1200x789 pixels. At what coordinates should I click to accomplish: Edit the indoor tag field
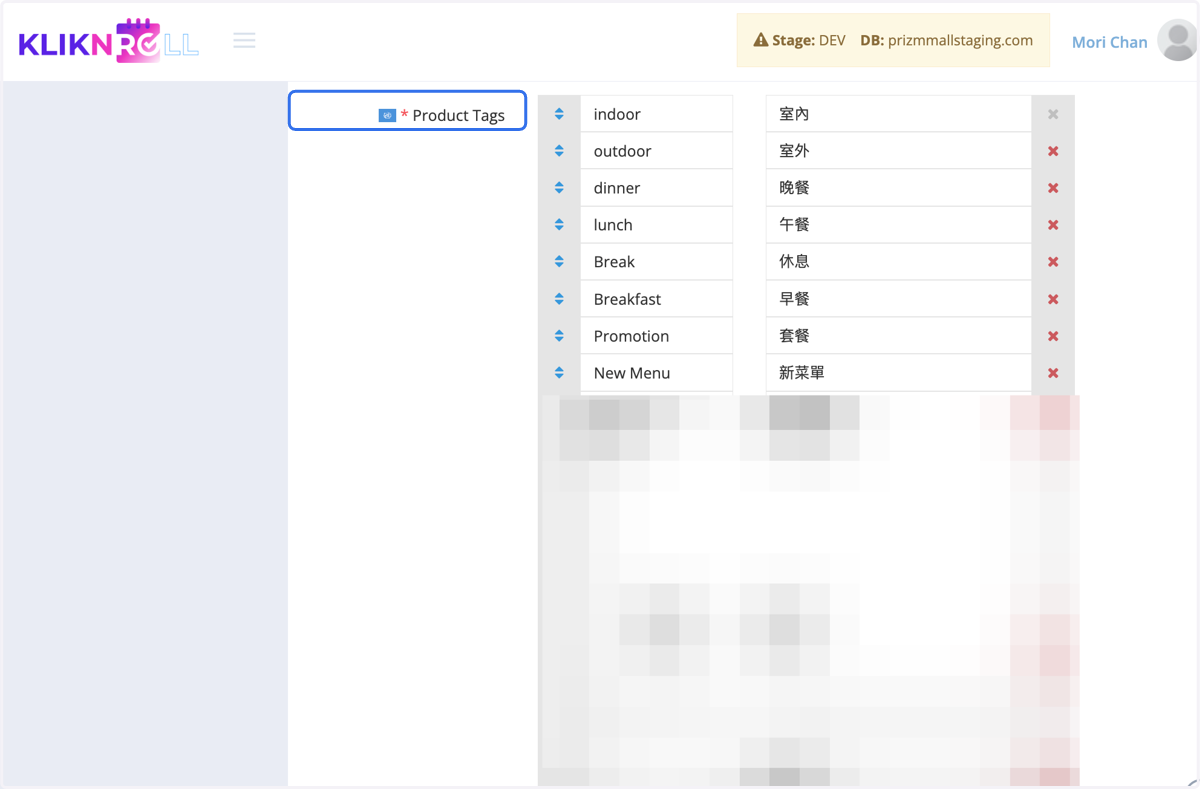pos(656,114)
